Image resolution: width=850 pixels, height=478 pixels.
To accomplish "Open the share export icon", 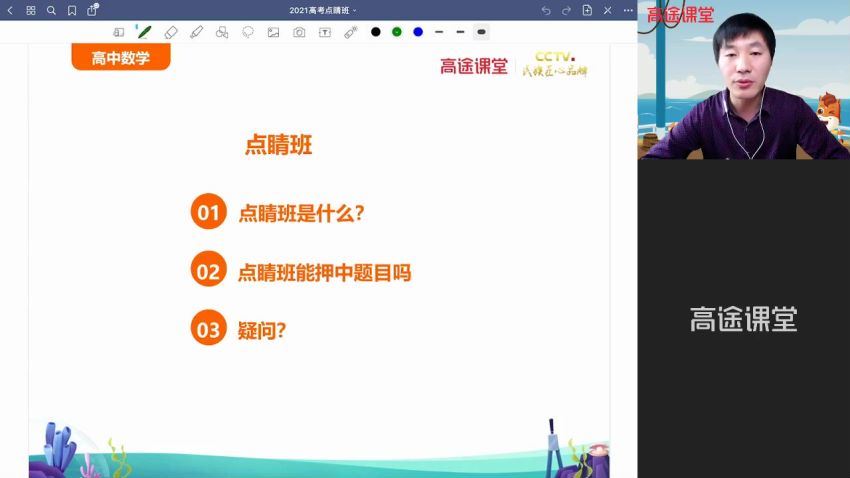I will tap(92, 10).
